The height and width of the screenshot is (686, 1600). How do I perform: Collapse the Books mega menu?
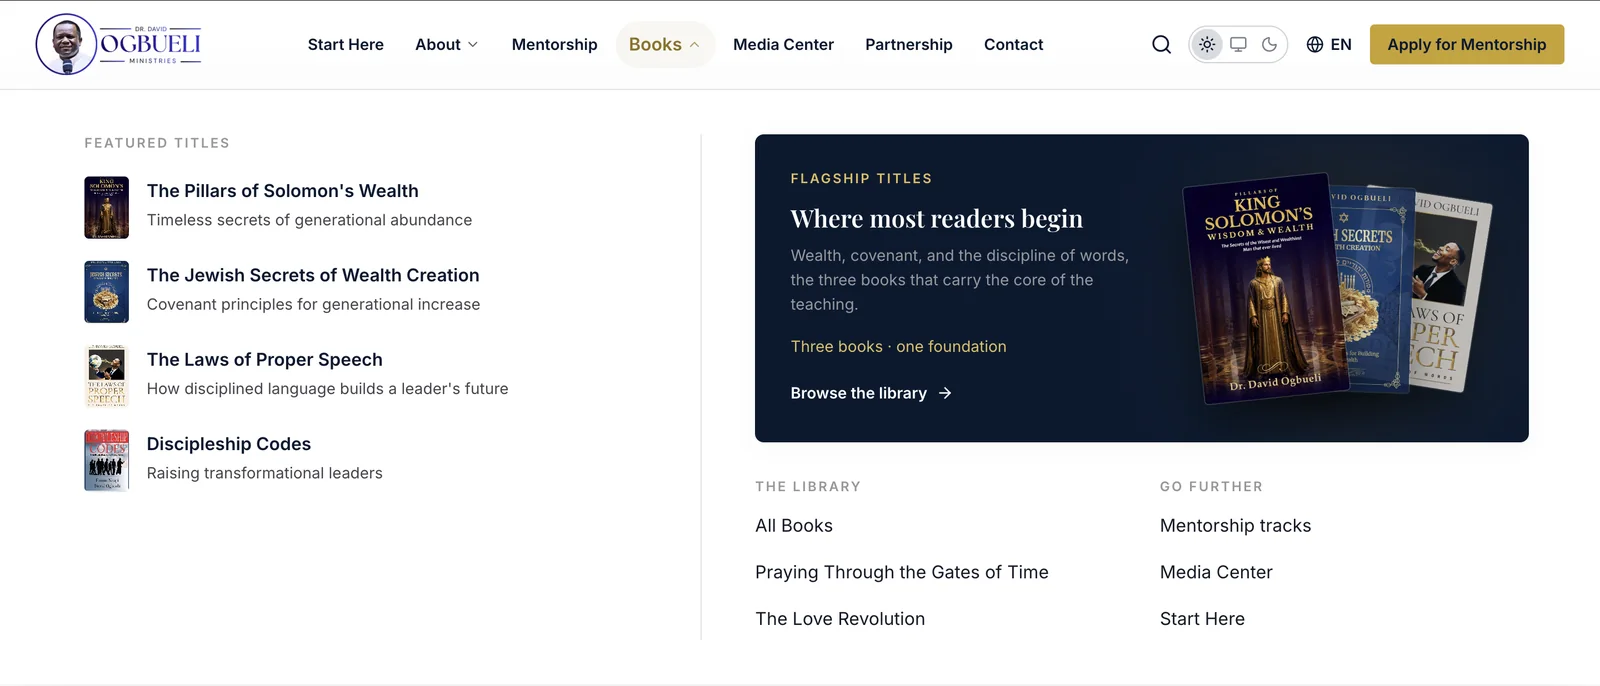pos(665,44)
